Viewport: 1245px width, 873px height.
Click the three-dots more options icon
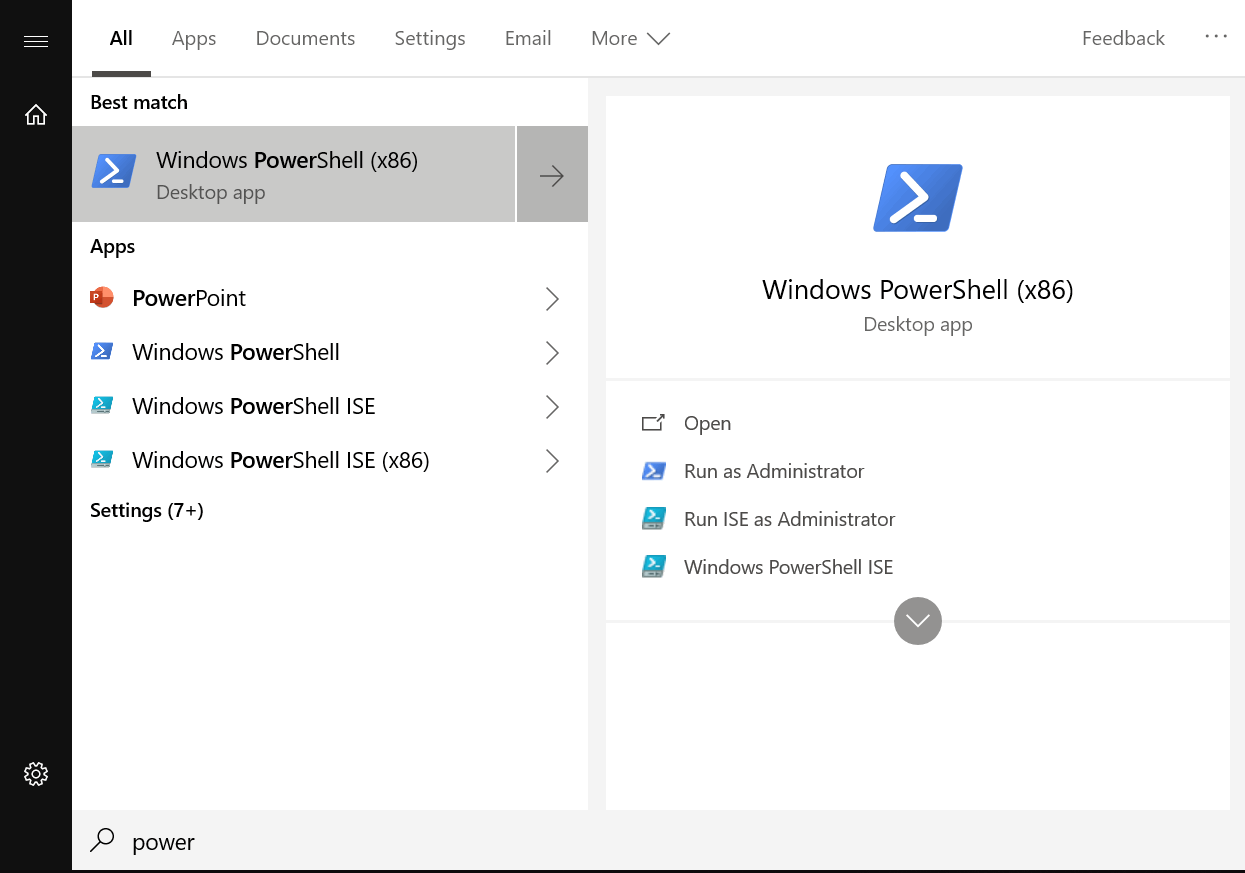(1216, 37)
